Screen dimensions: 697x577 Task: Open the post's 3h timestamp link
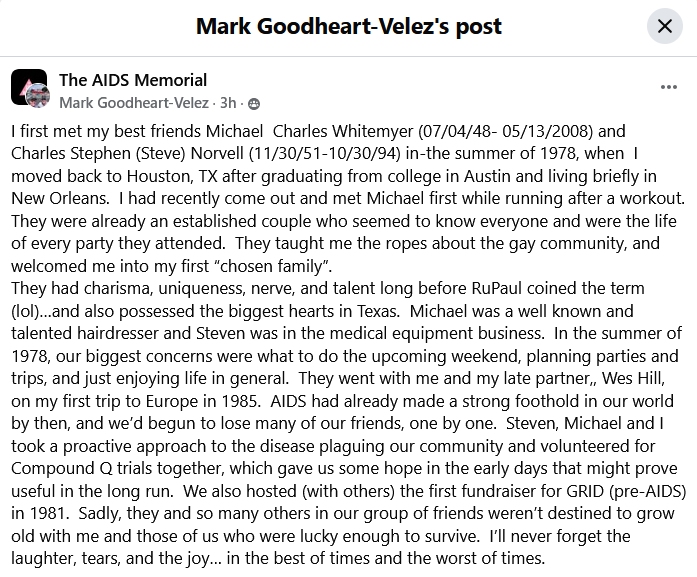tap(229, 103)
